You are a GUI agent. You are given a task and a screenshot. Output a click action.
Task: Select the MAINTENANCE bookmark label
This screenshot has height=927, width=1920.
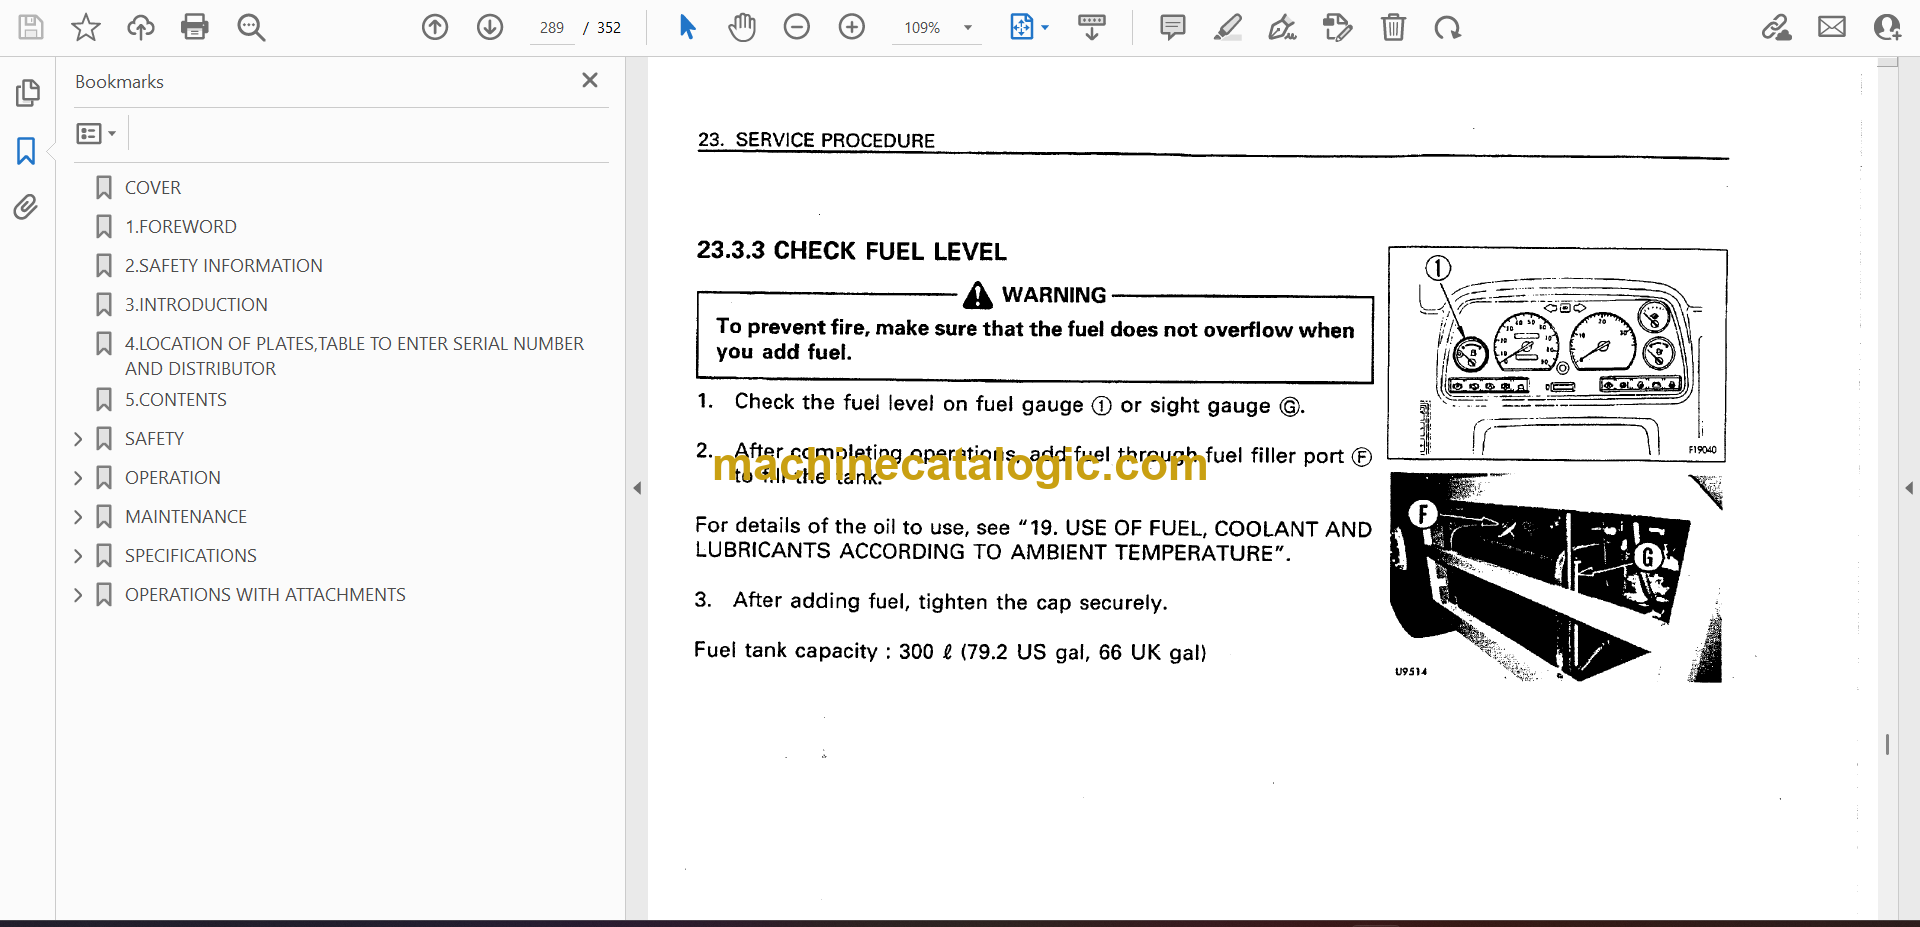coord(186,516)
